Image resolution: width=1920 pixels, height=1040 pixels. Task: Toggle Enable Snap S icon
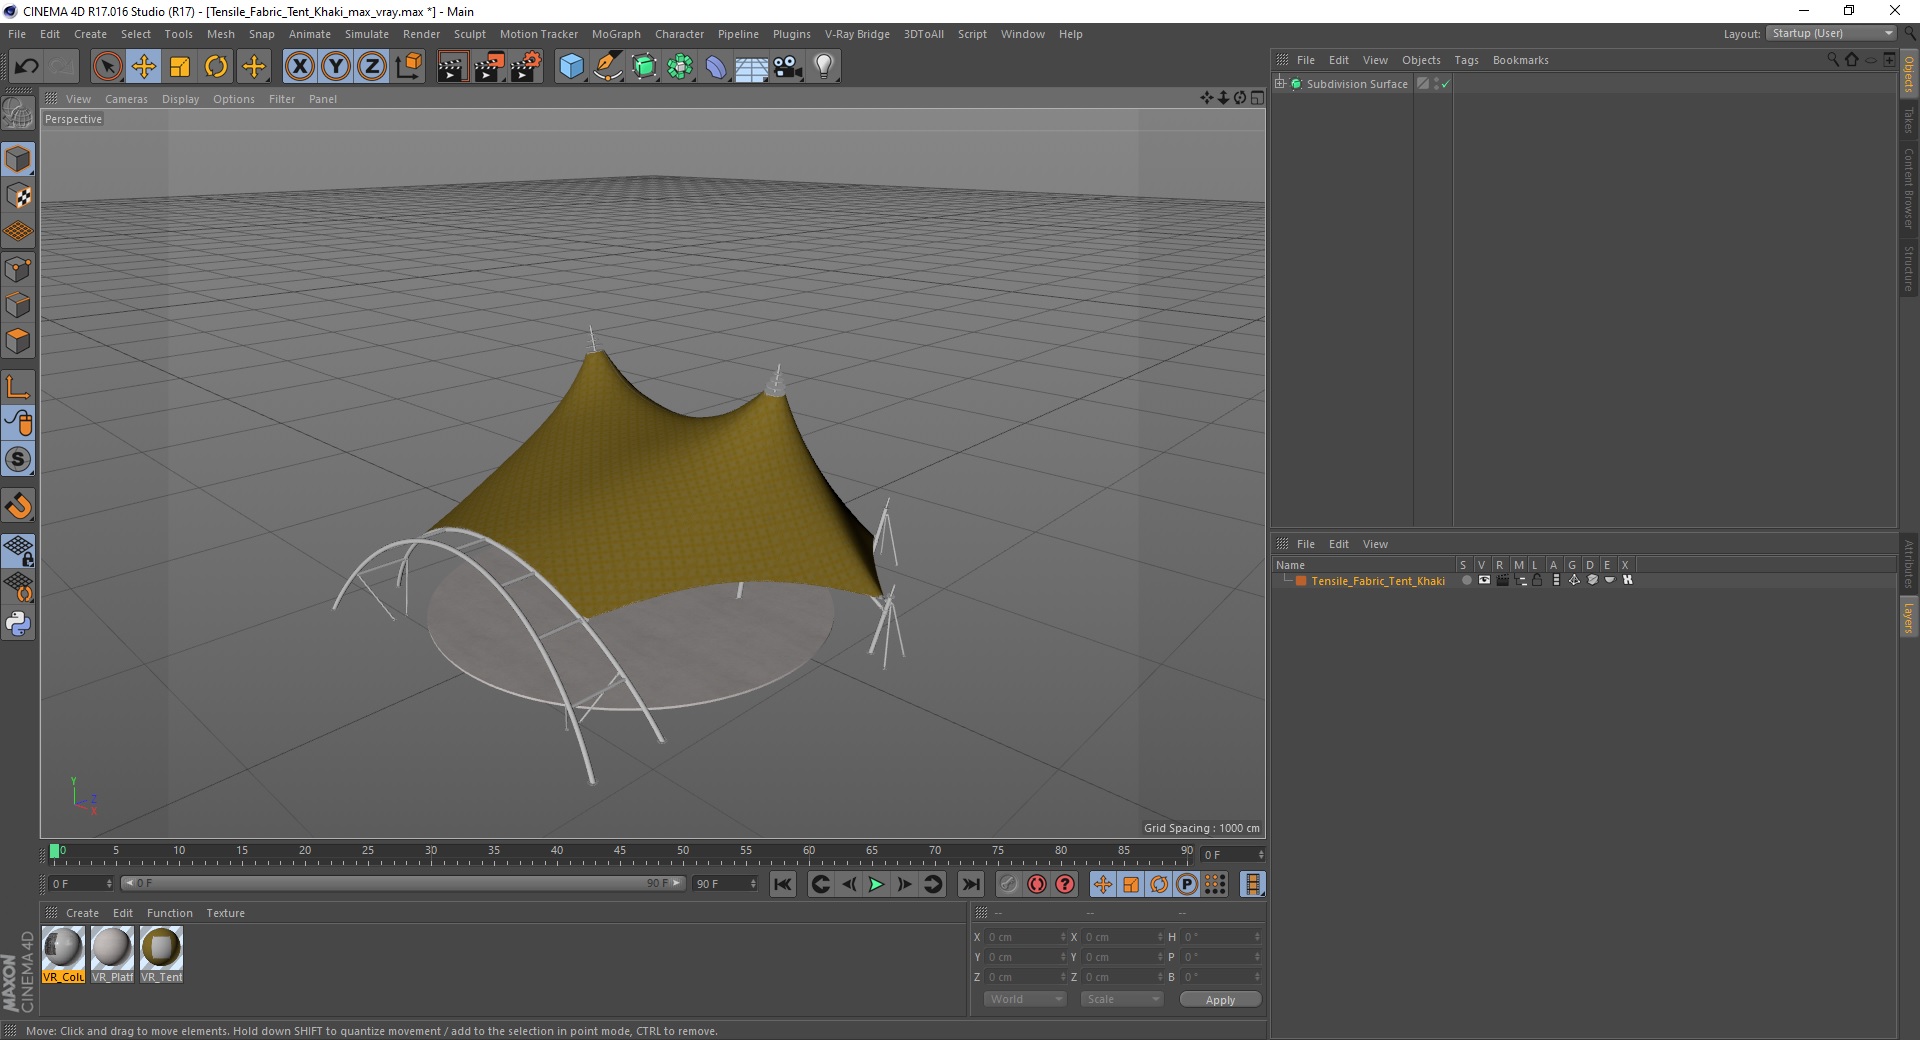(x=18, y=459)
